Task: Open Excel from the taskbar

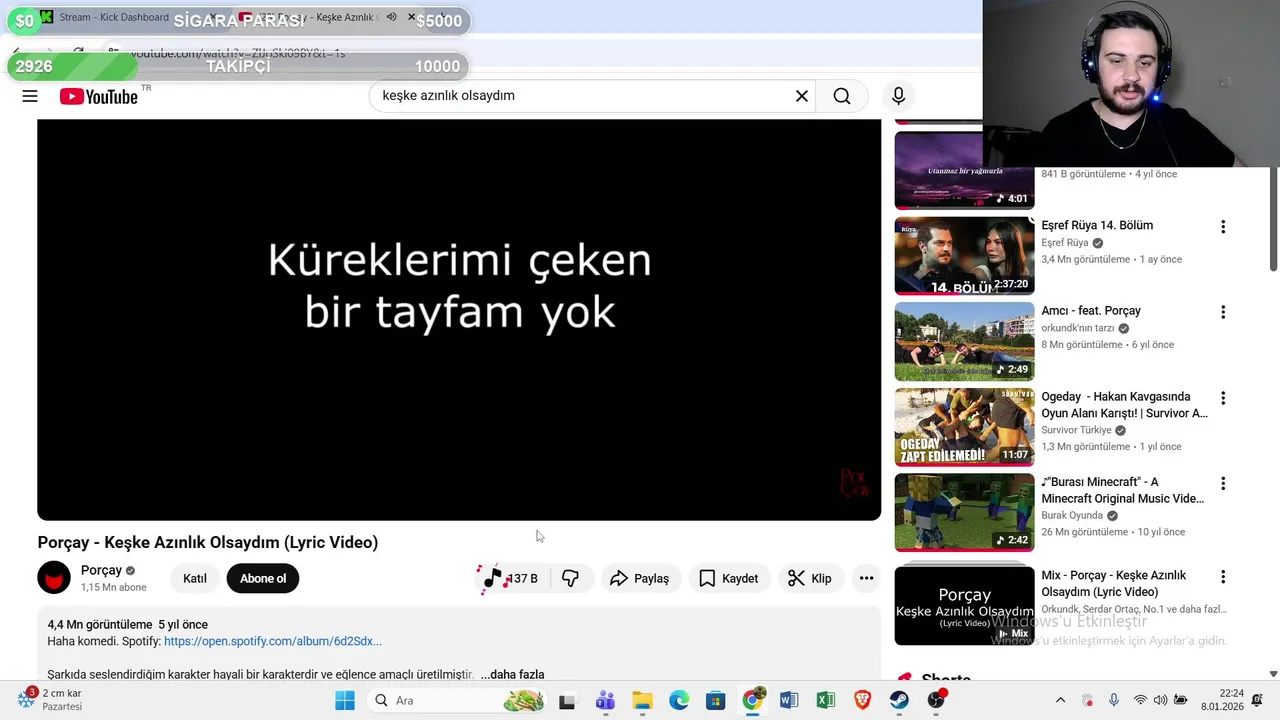Action: click(x=825, y=700)
